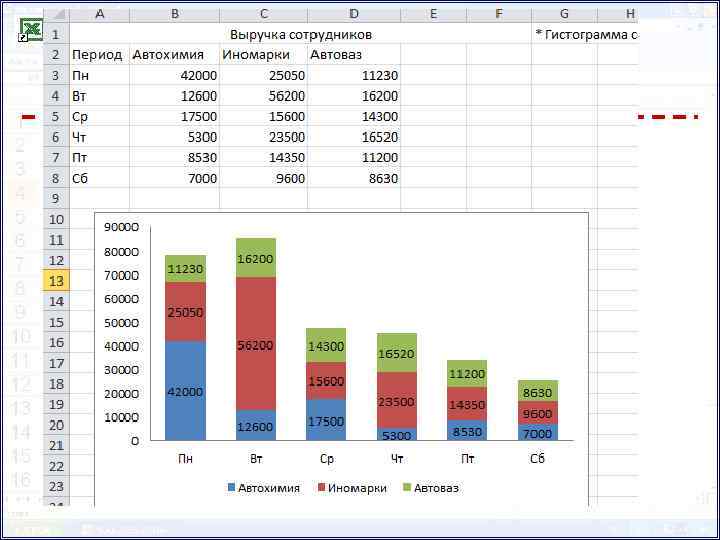Click green legend swatch for Автоваз
The image size is (720, 540).
(406, 488)
